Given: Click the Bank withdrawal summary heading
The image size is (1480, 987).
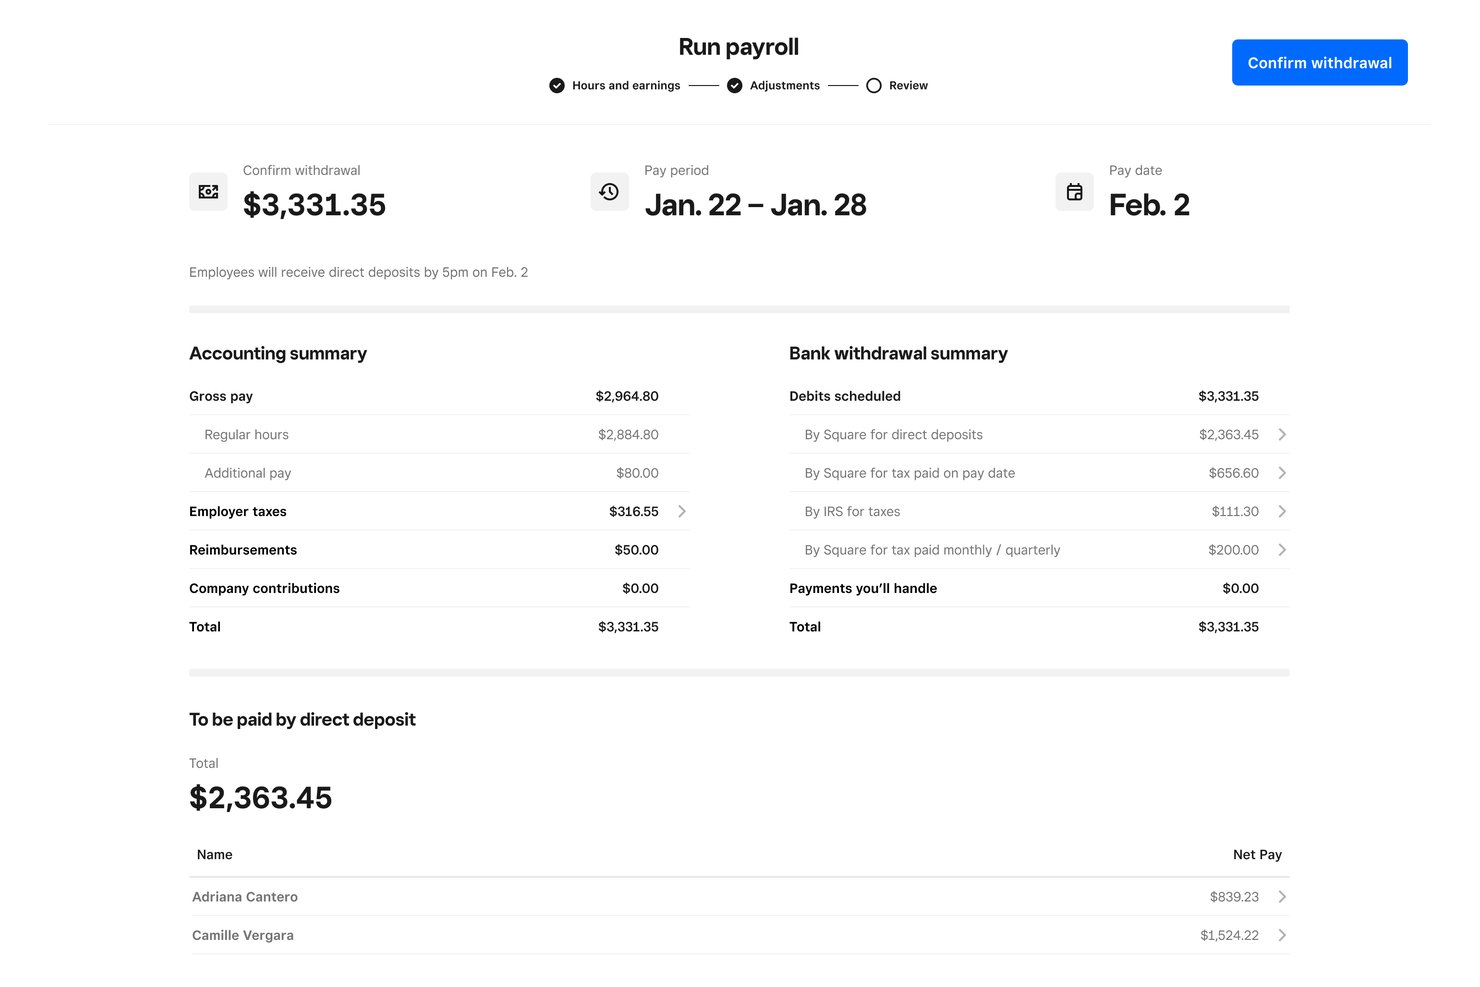Looking at the screenshot, I should [x=898, y=353].
